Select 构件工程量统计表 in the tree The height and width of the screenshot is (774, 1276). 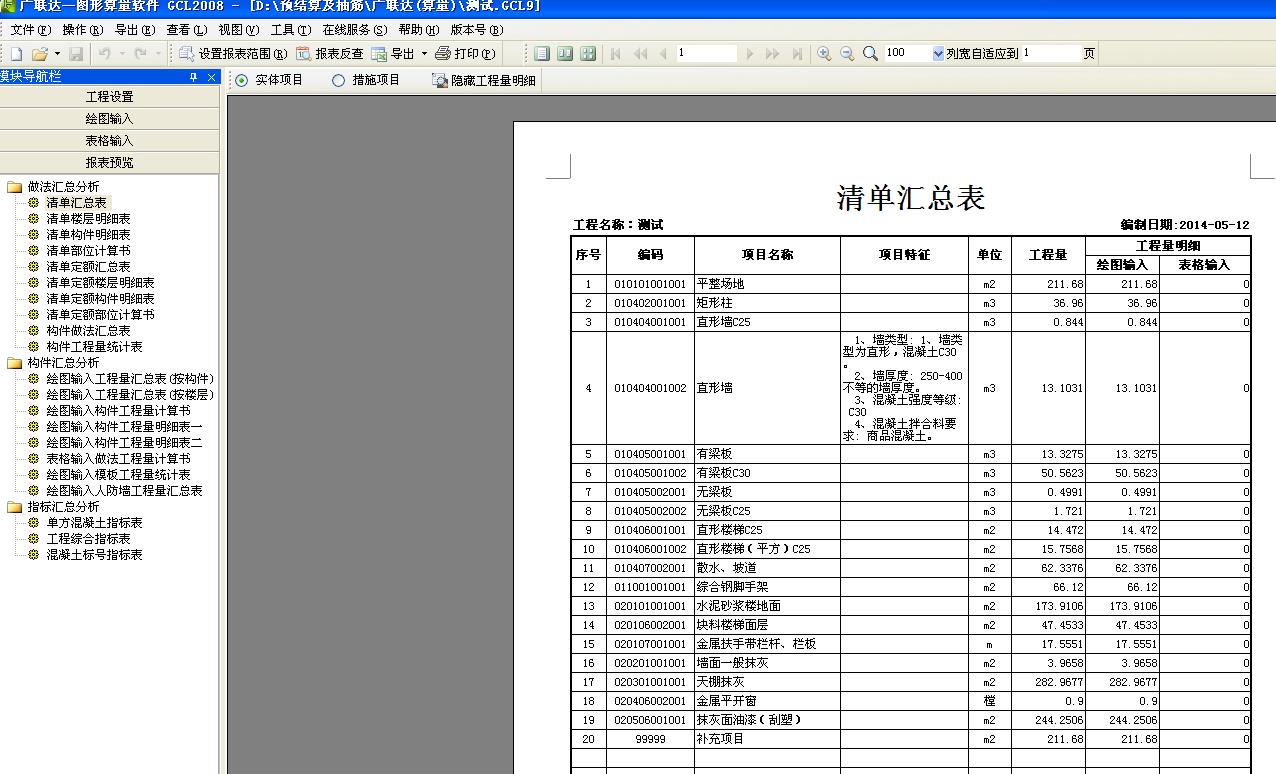(94, 347)
